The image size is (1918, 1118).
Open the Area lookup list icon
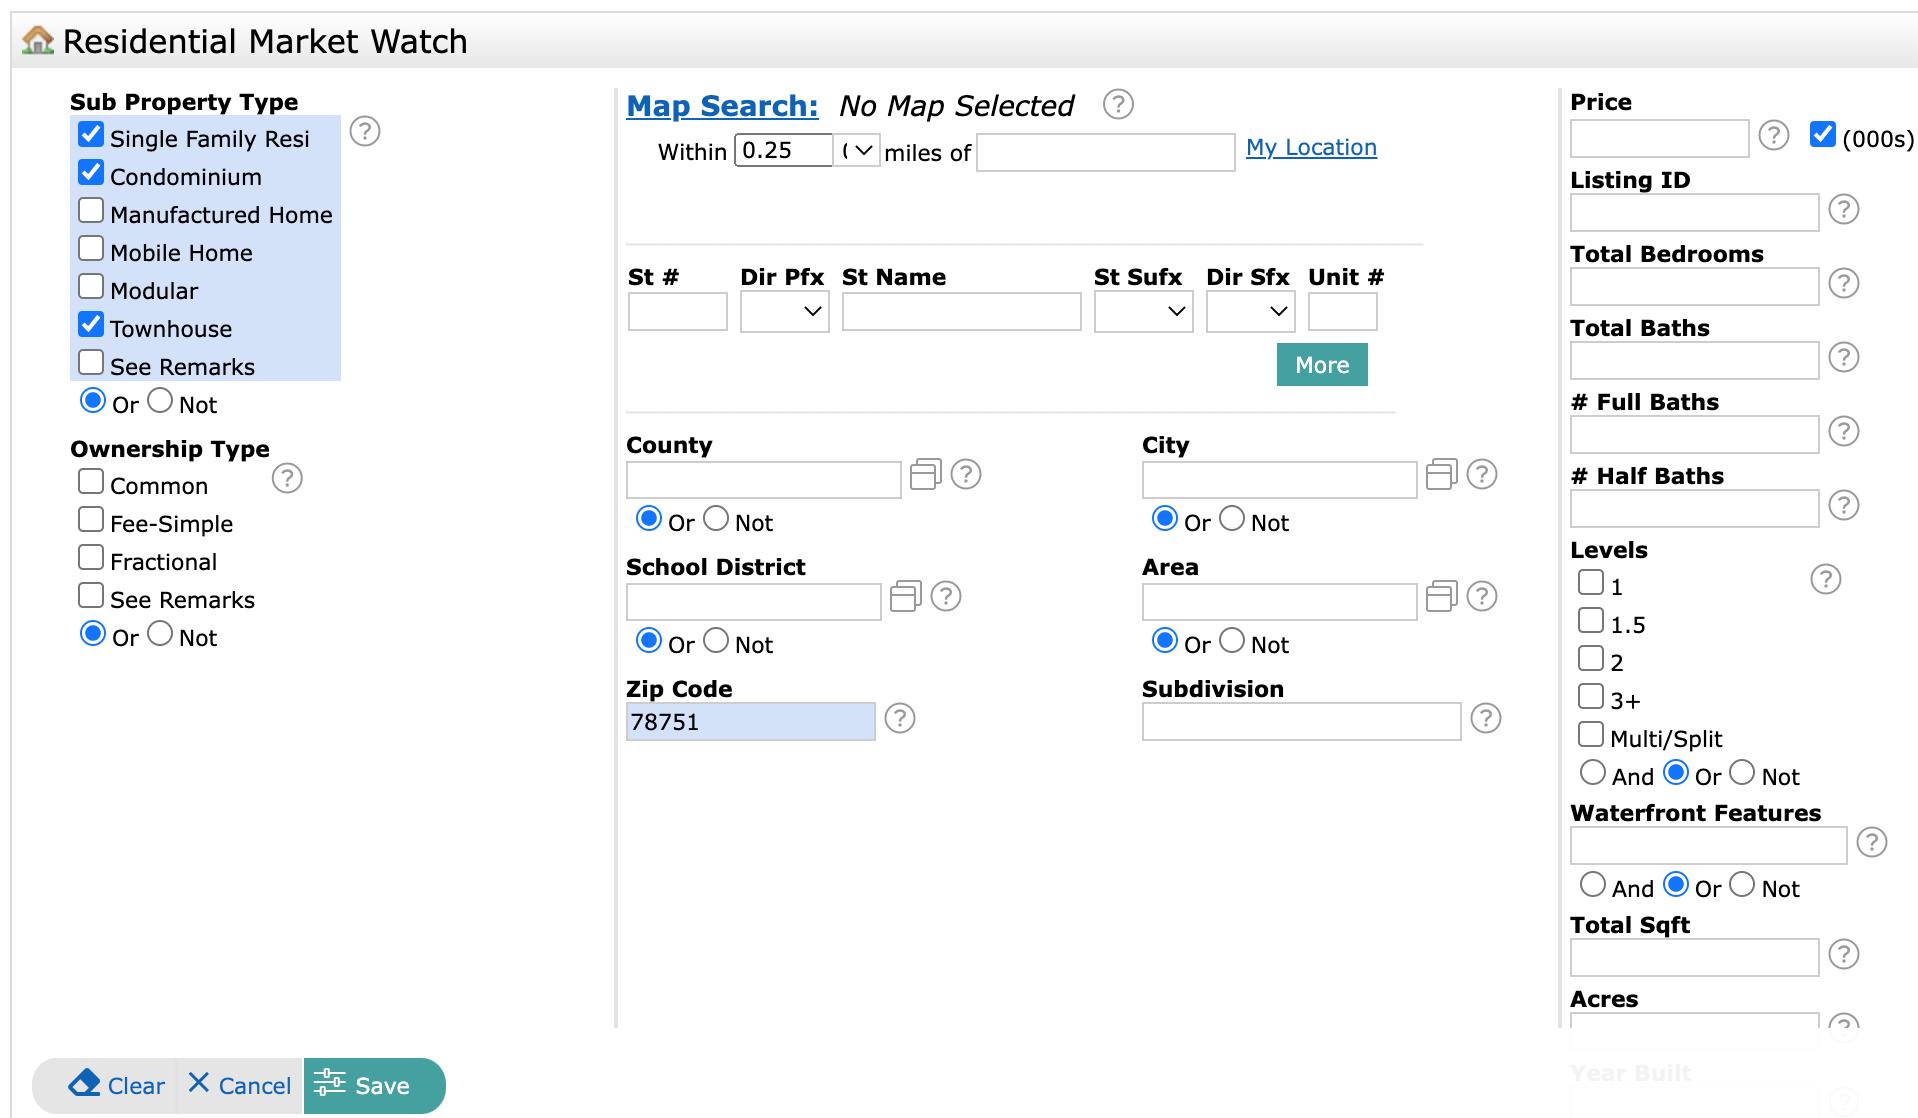(1441, 596)
